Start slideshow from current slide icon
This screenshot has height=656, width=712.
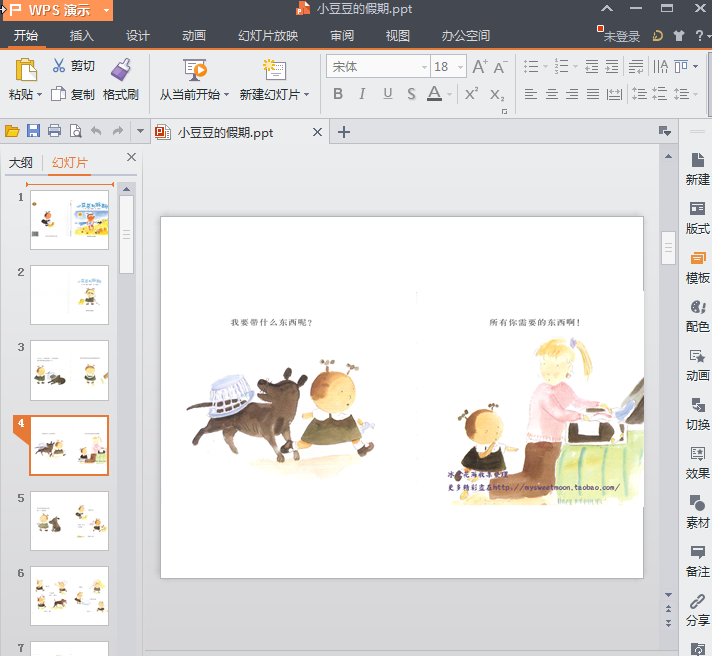pyautogui.click(x=195, y=69)
